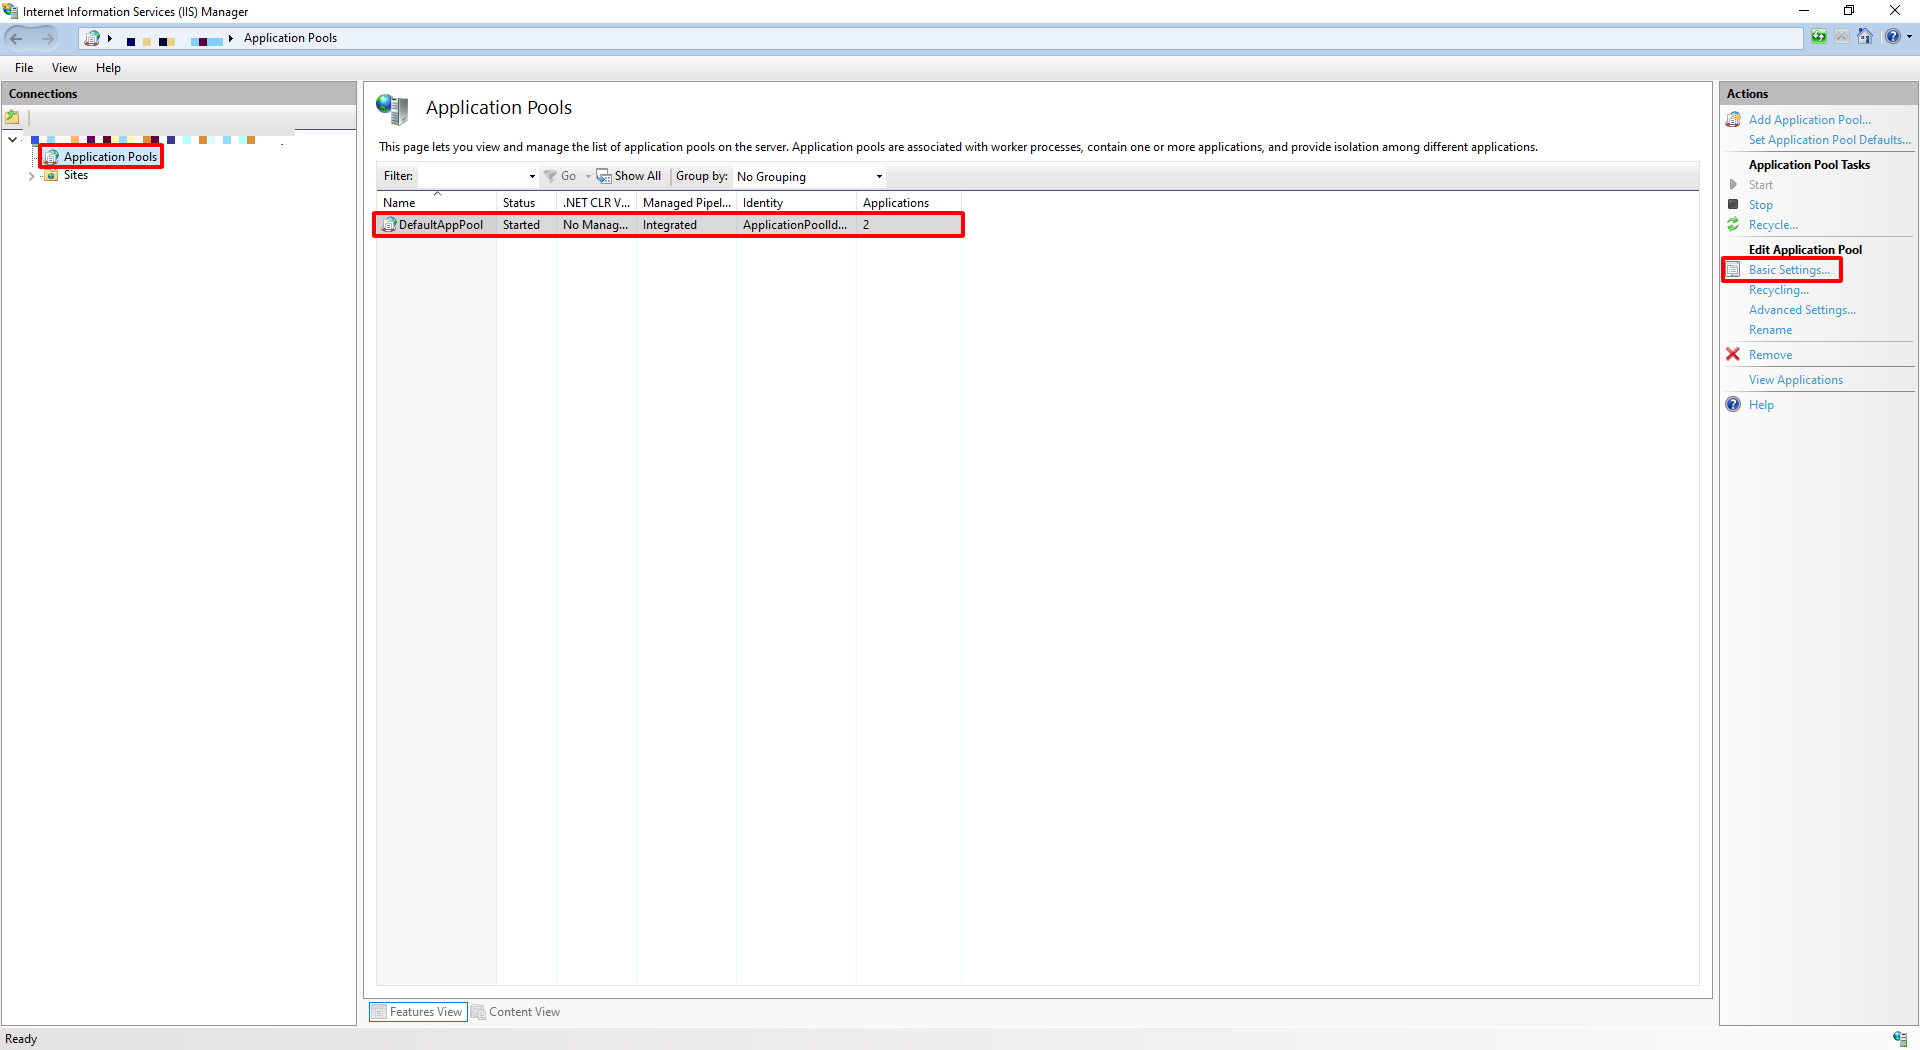Image resolution: width=1920 pixels, height=1050 pixels.
Task: Sort by Managed Pipel... column header
Action: point(686,203)
